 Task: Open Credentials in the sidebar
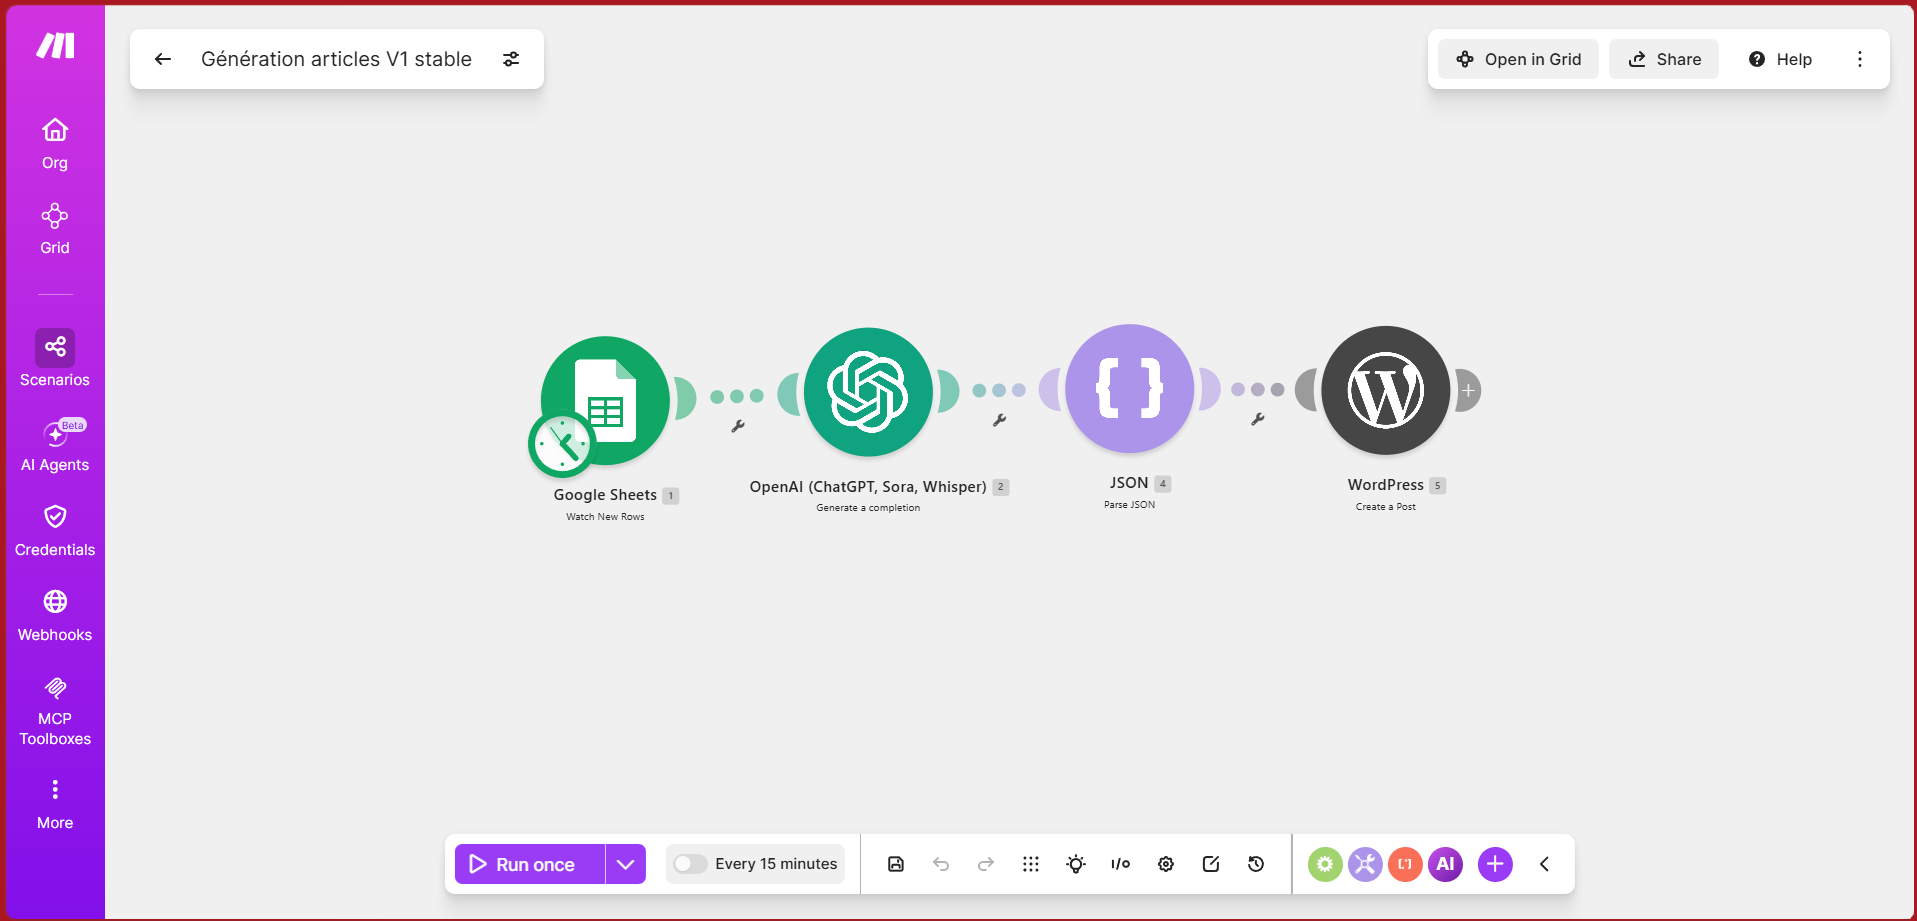[55, 531]
